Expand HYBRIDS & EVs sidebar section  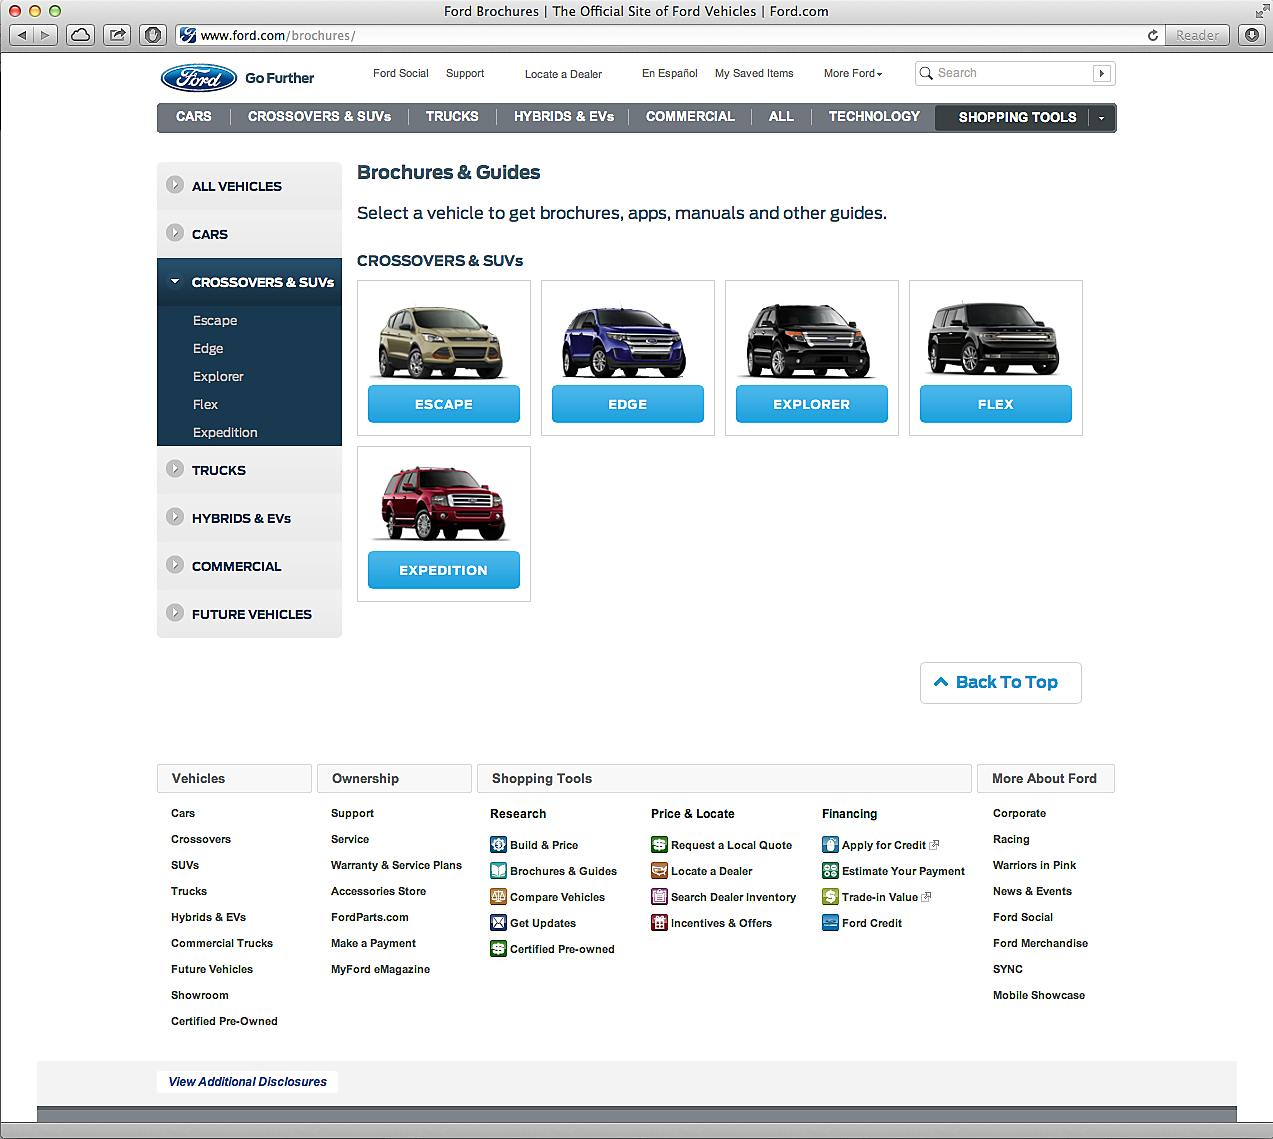pyautogui.click(x=249, y=518)
